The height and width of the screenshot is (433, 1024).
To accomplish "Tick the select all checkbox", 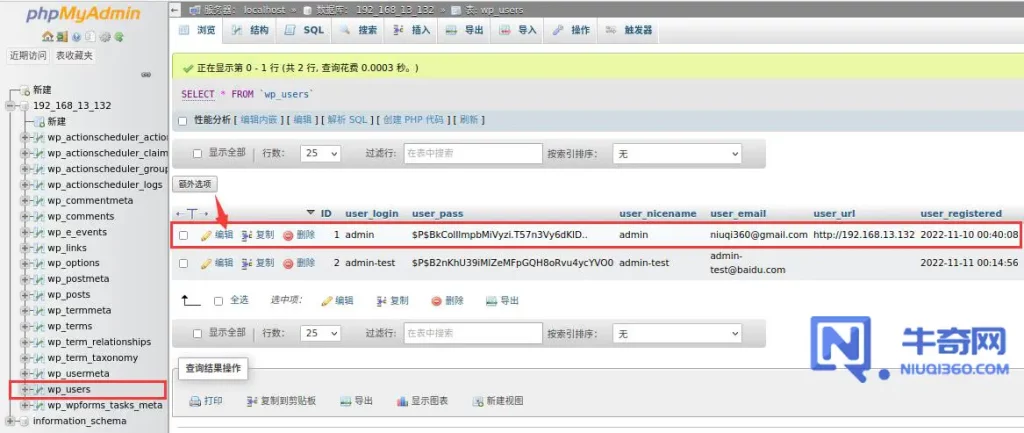I will (219, 301).
